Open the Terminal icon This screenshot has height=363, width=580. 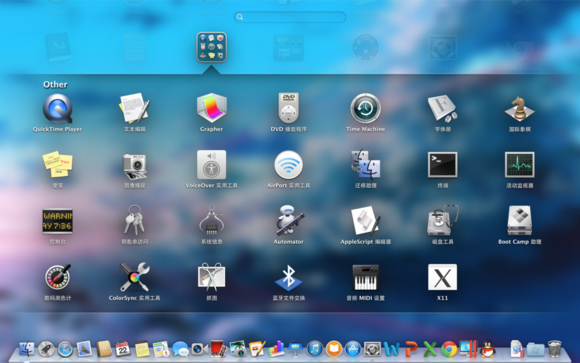(x=442, y=165)
